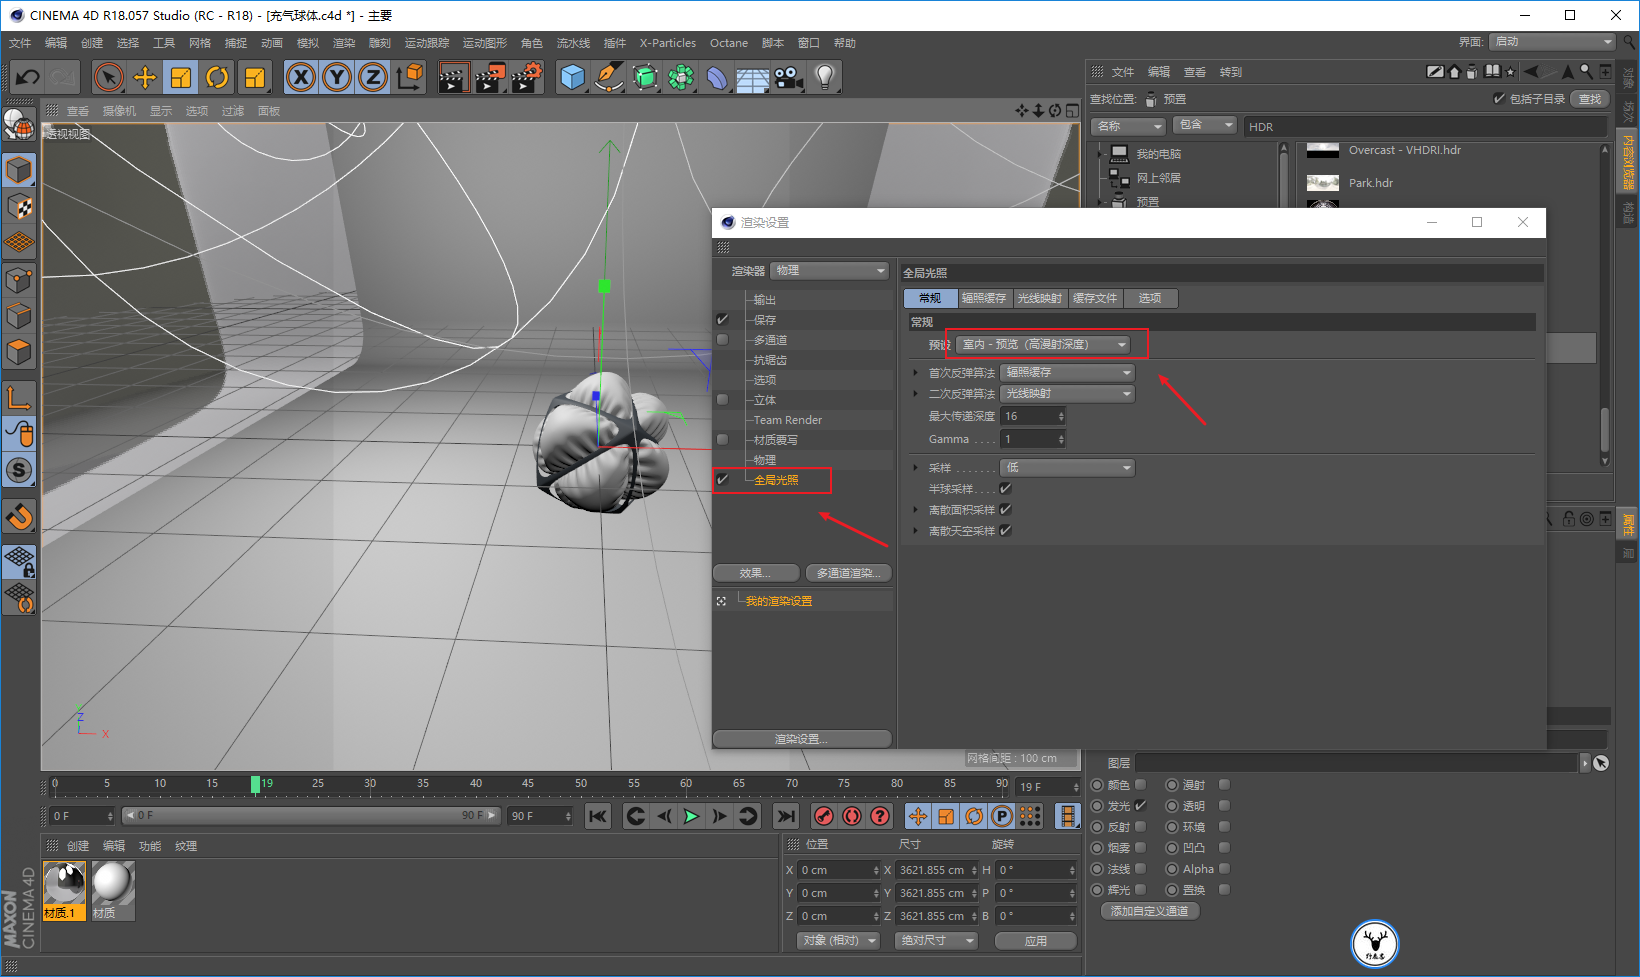
Task: Click the snap S icon in left toolbar
Action: pos(19,470)
